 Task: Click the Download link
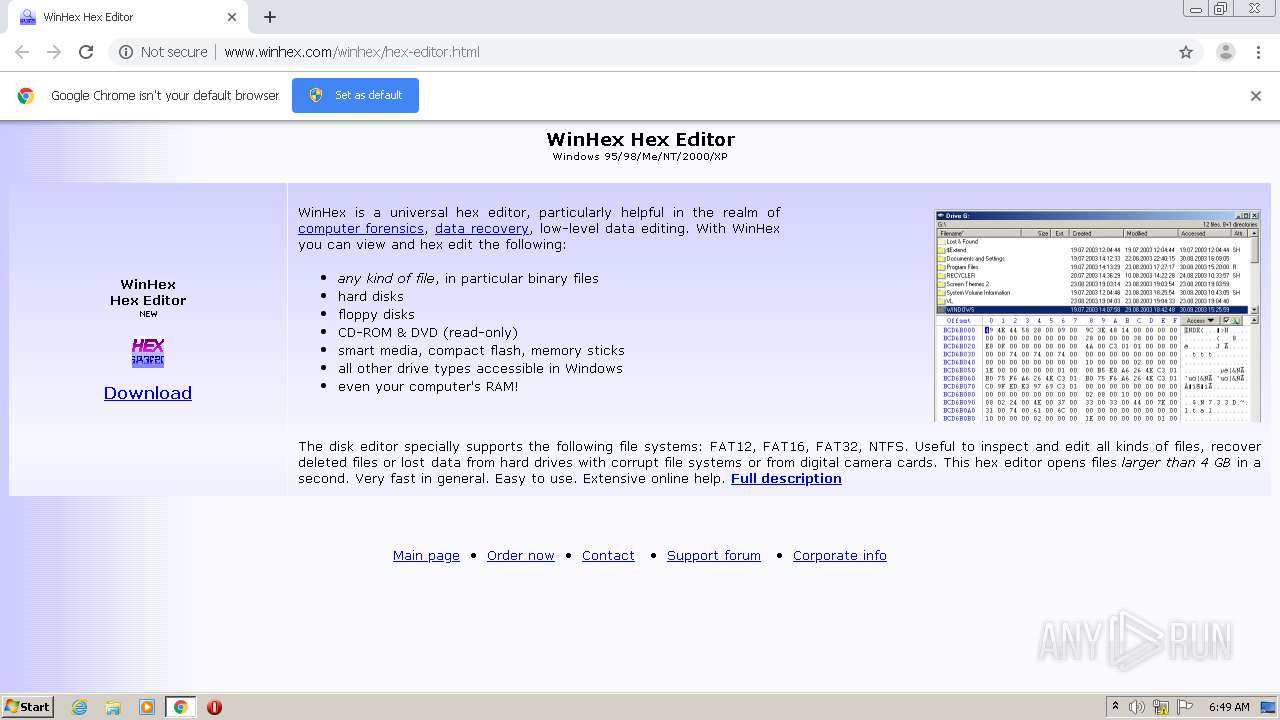[x=148, y=393]
